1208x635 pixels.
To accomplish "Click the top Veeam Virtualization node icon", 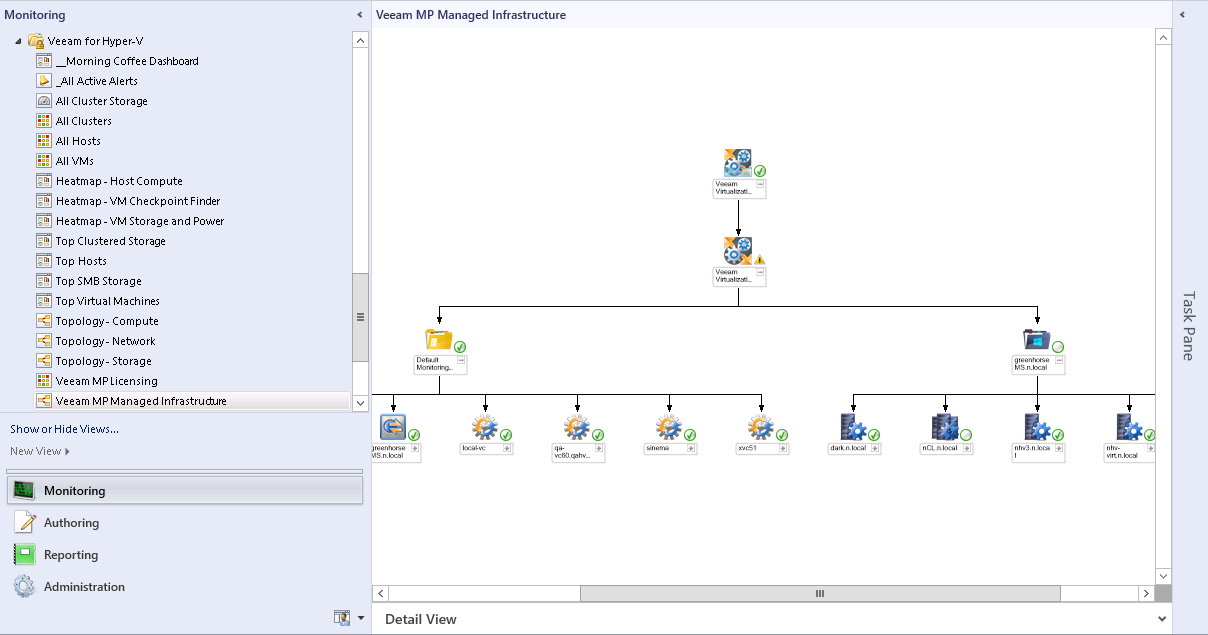I will pos(738,163).
